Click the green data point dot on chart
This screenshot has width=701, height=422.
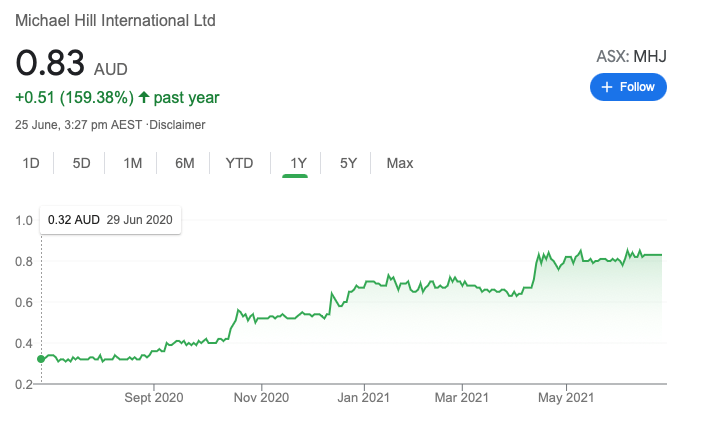pyautogui.click(x=40, y=358)
